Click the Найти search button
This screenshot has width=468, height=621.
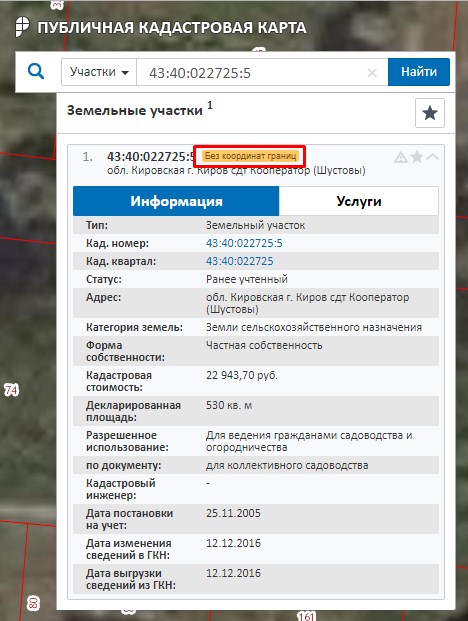[419, 72]
